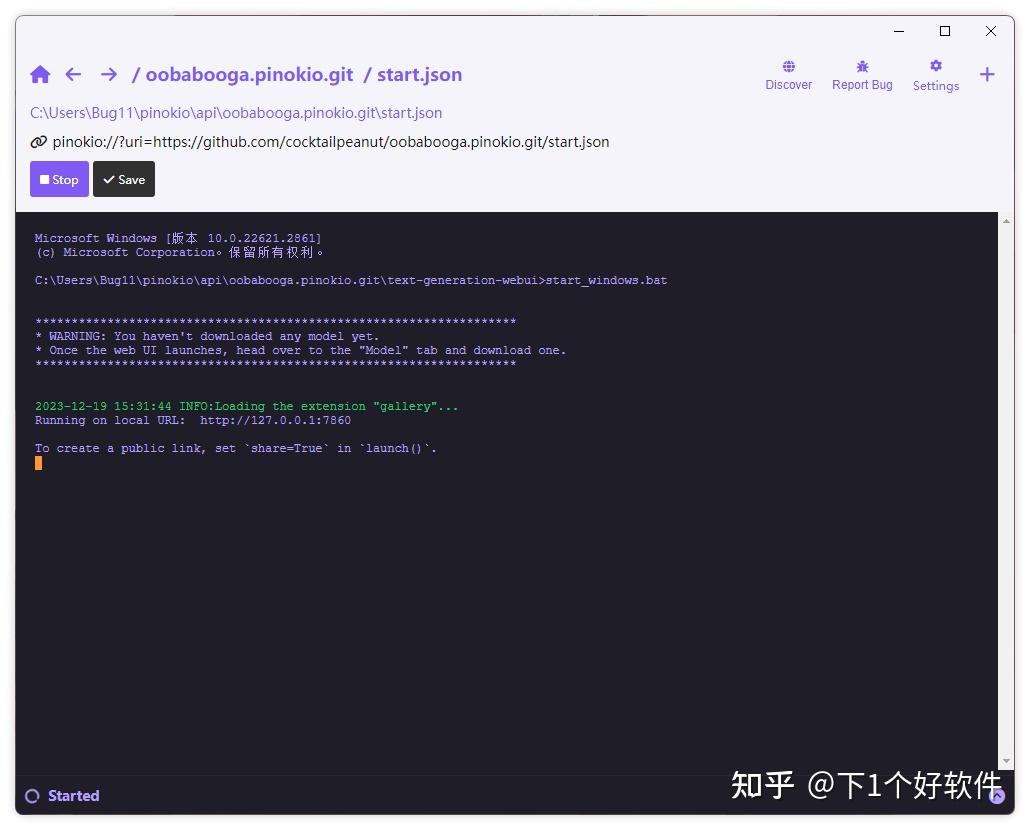The height and width of the screenshot is (830, 1030).
Task: Click the Started label in the status bar
Action: (x=74, y=795)
